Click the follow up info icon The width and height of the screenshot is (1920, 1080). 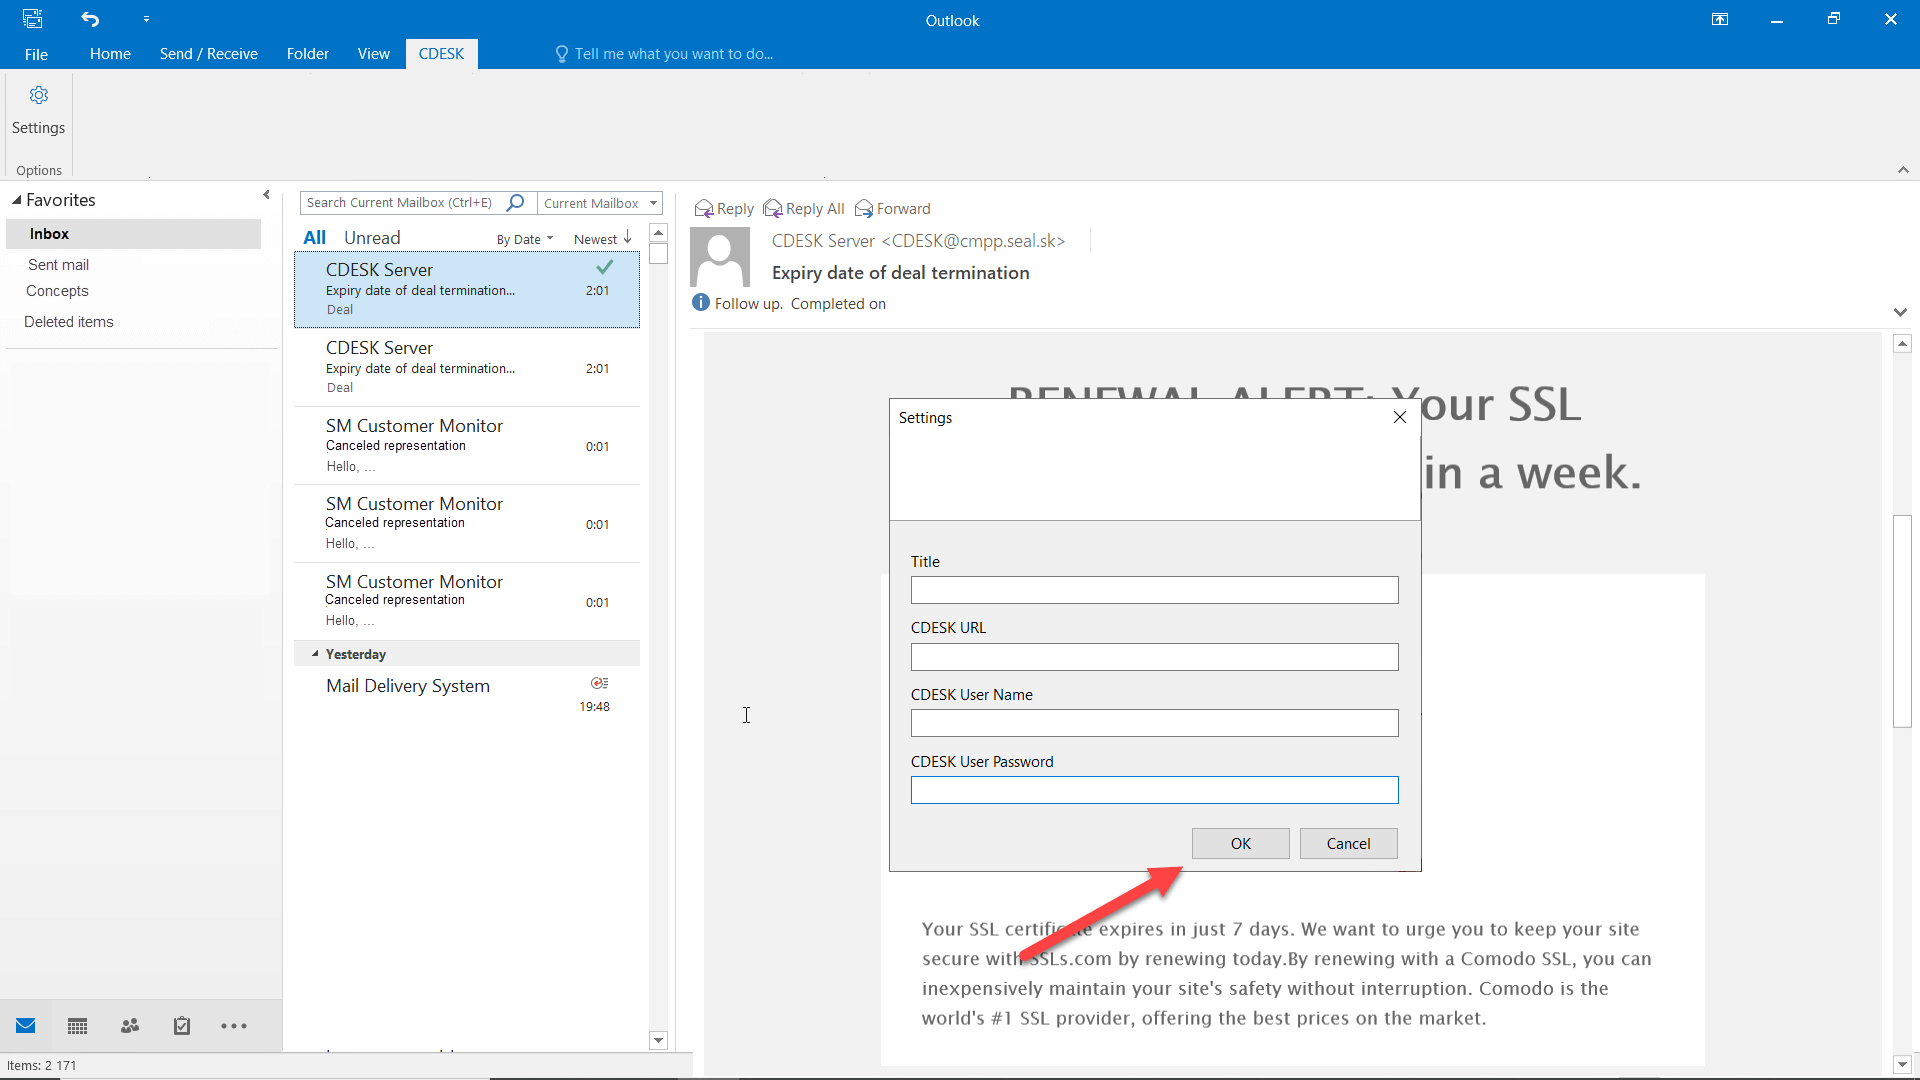pyautogui.click(x=701, y=303)
